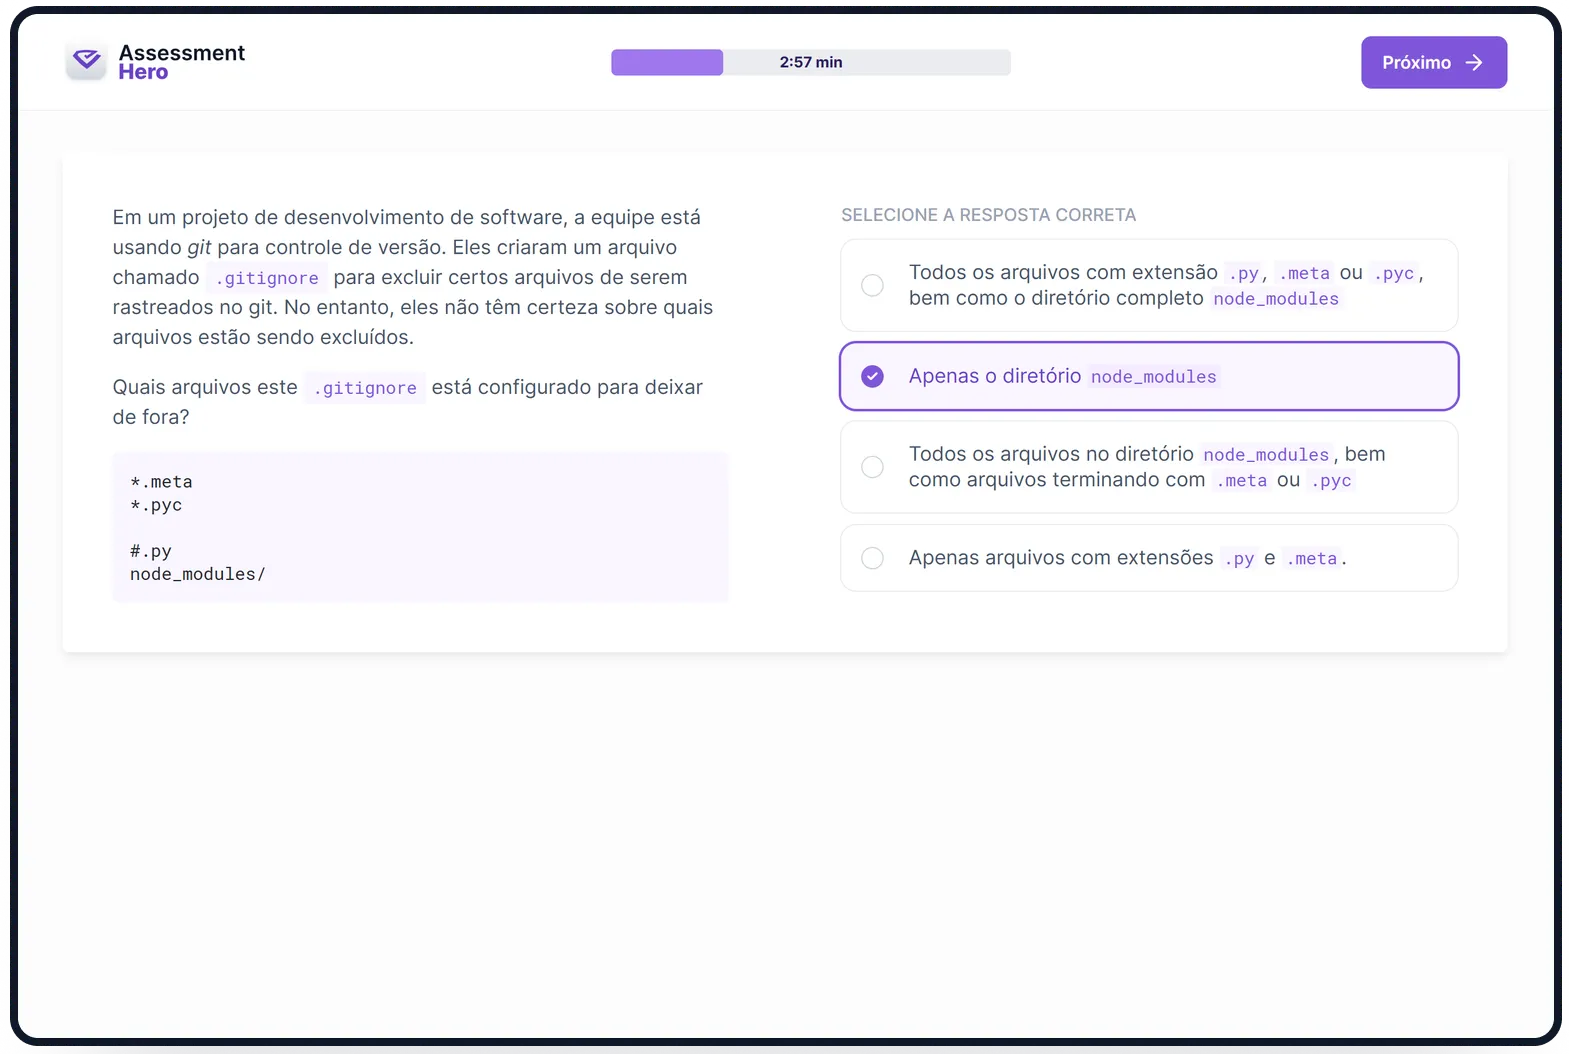Click the 'SELECIONE A RESPOSTA CORRETA' heading
This screenshot has height=1054, width=1569.
(988, 215)
